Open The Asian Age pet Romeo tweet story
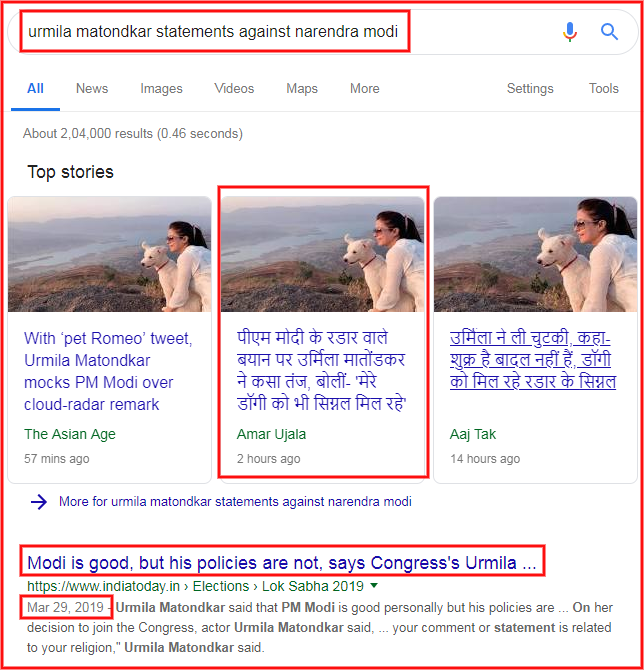 click(x=108, y=371)
